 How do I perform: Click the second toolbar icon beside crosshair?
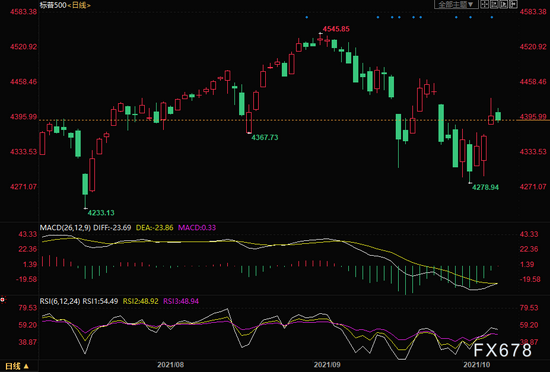coord(494,4)
